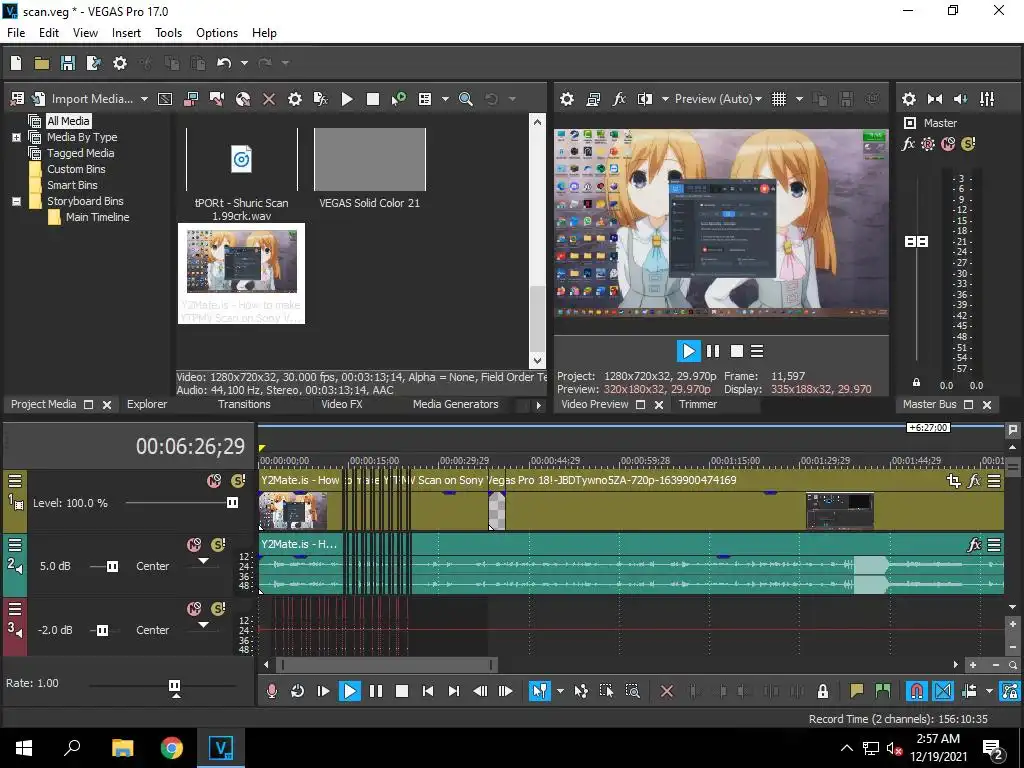Open a project with the folder icon
This screenshot has height=768, width=1024.
(42, 63)
